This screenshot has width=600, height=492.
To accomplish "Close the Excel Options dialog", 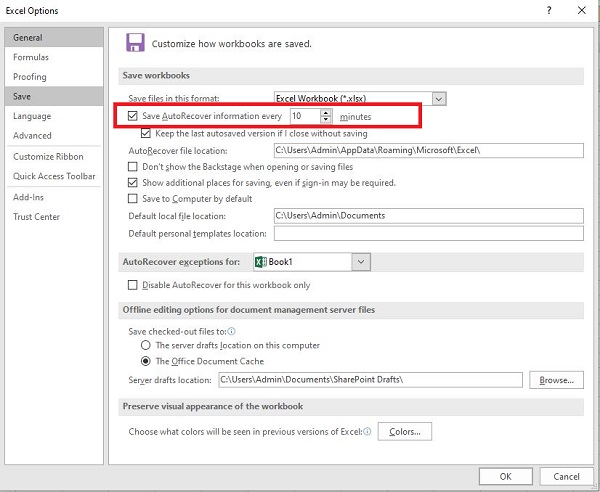I will coord(582,10).
